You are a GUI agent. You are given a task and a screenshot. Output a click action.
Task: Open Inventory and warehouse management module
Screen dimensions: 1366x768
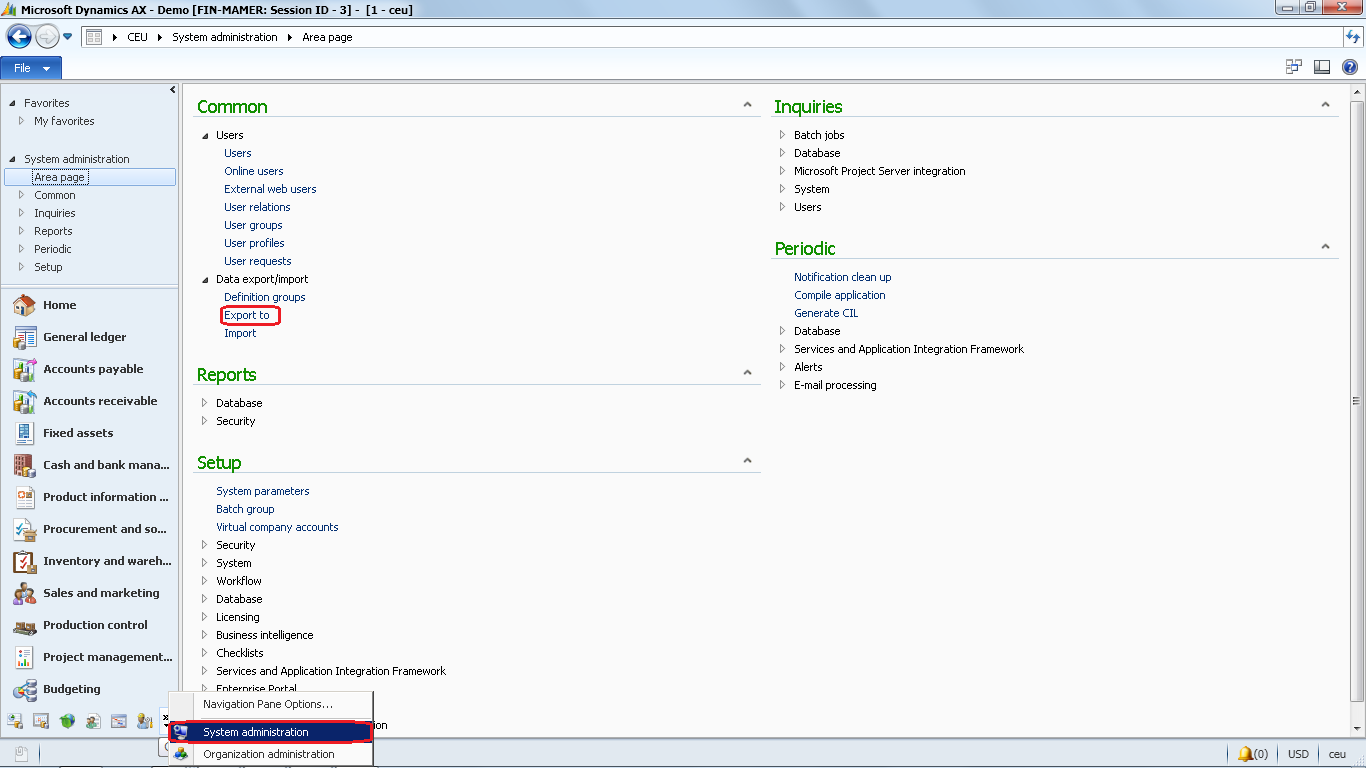pos(90,561)
